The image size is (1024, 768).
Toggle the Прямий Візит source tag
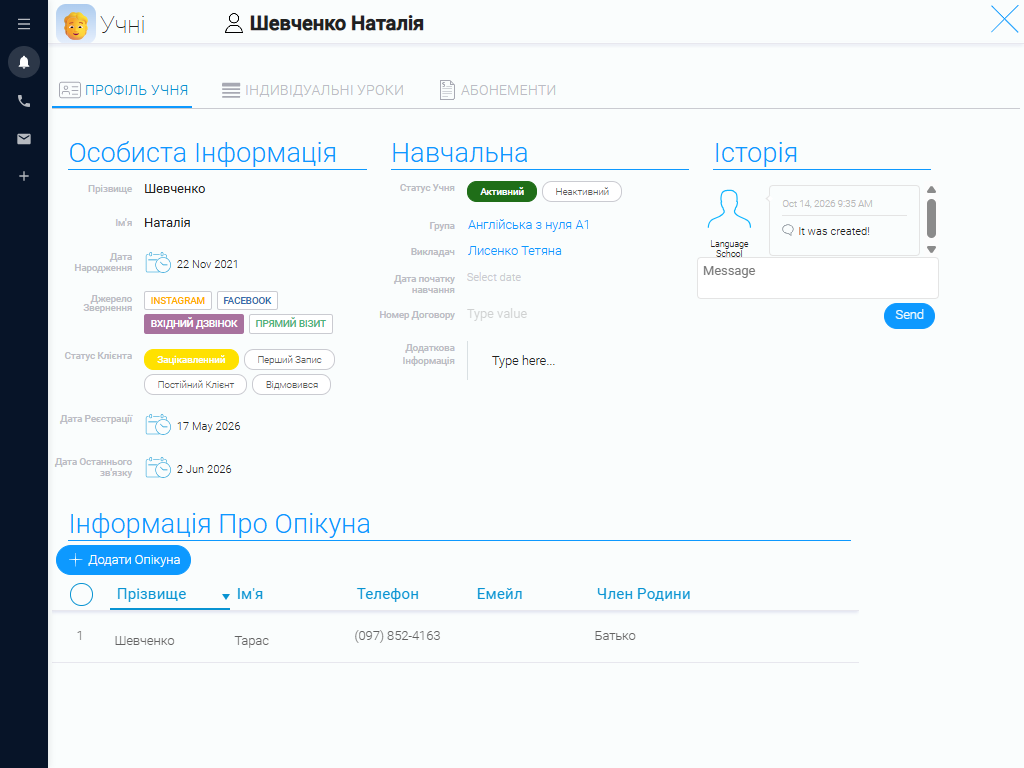291,323
